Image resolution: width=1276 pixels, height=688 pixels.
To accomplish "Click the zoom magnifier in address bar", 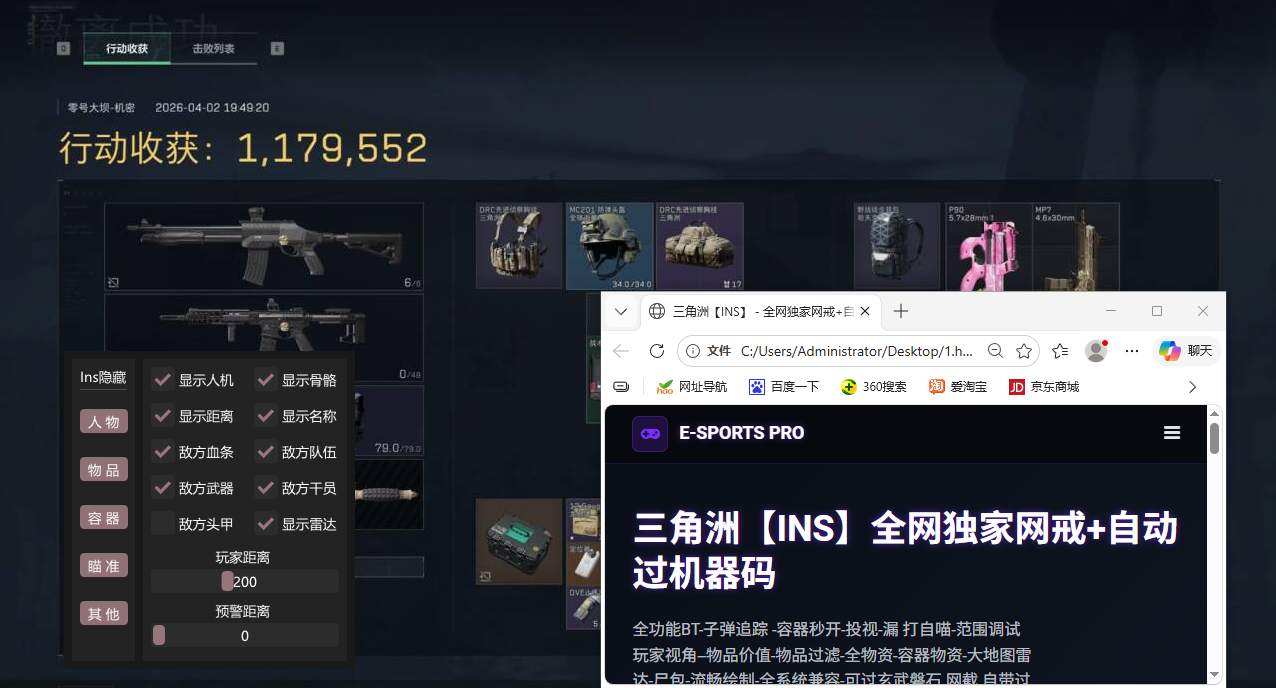I will [995, 351].
